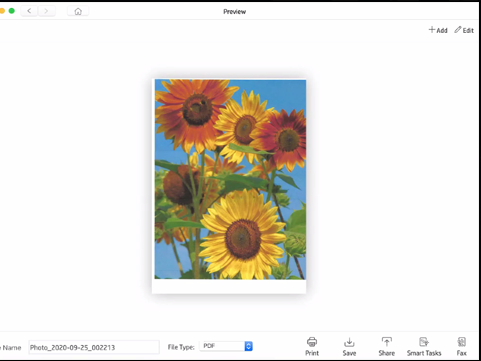
Task: Select the sunflower scan preview
Action: pyautogui.click(x=229, y=186)
